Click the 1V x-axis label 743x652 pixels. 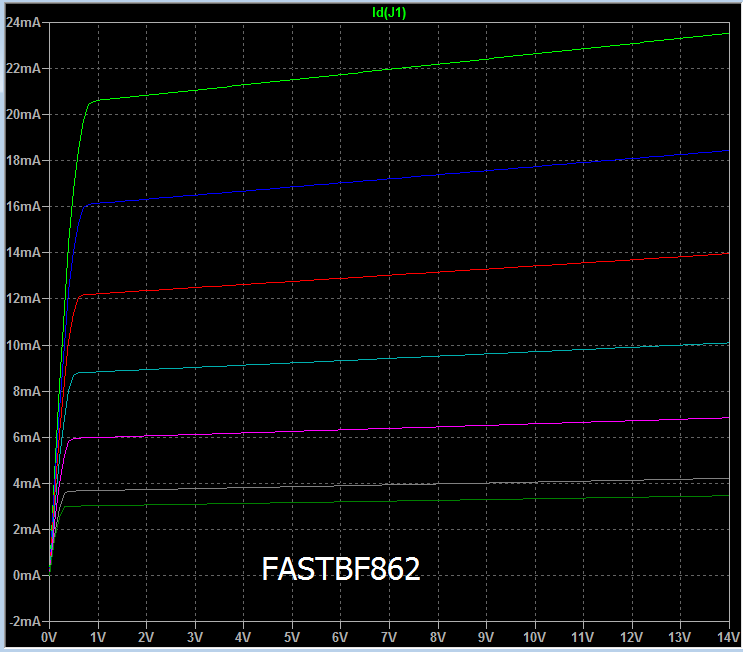pos(98,637)
